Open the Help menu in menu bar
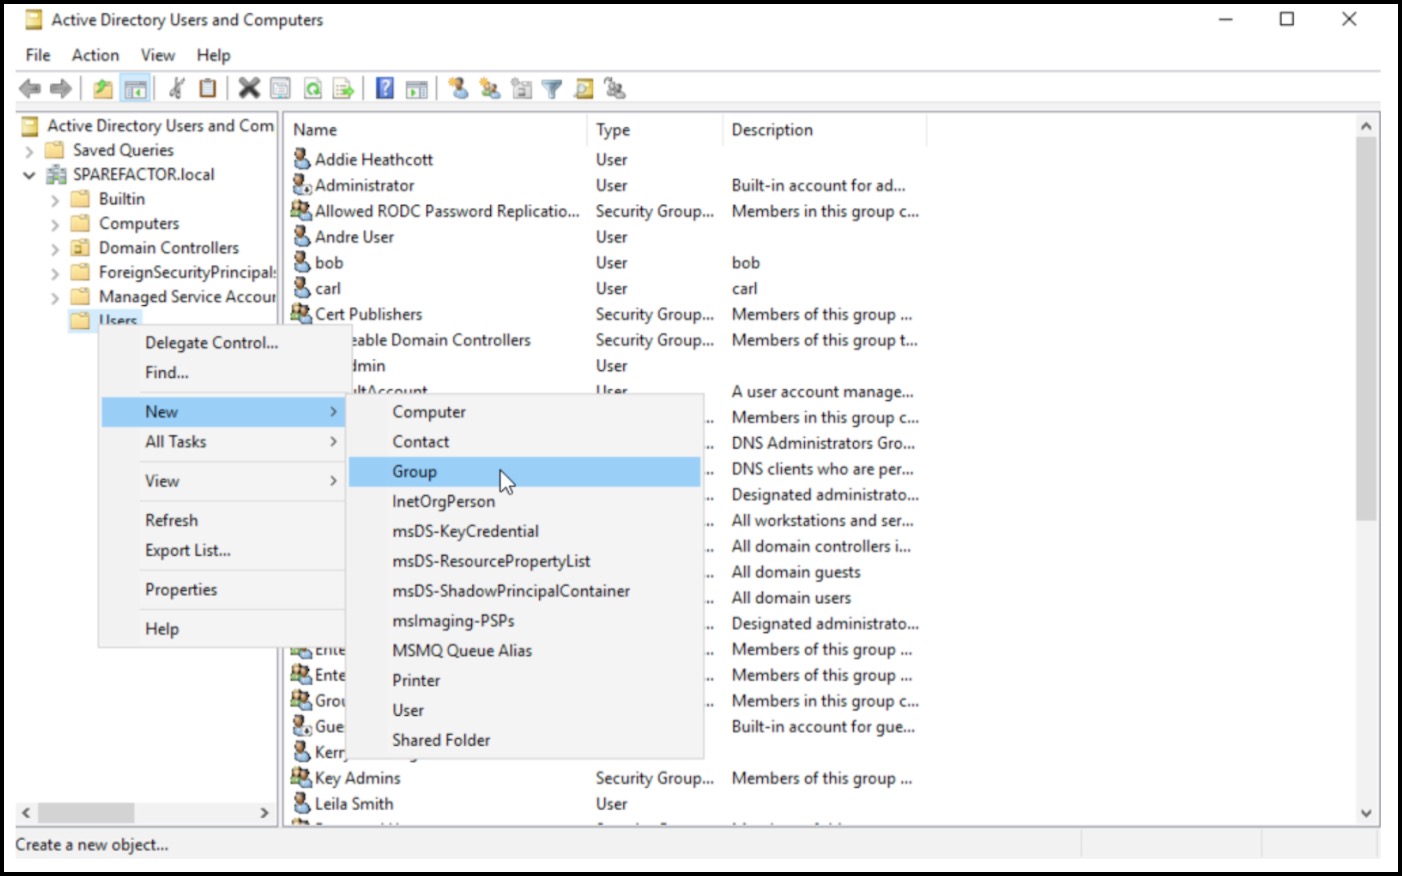The height and width of the screenshot is (876, 1402). click(213, 55)
